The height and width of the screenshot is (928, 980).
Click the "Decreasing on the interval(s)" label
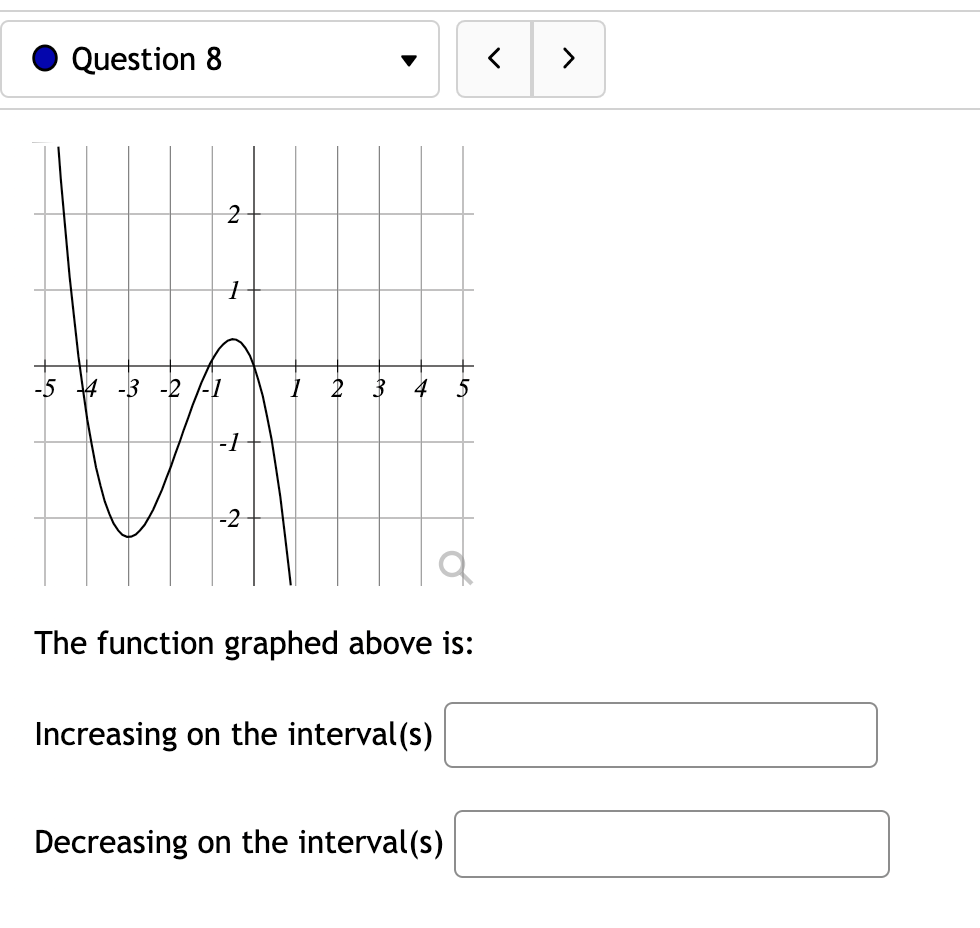(239, 842)
